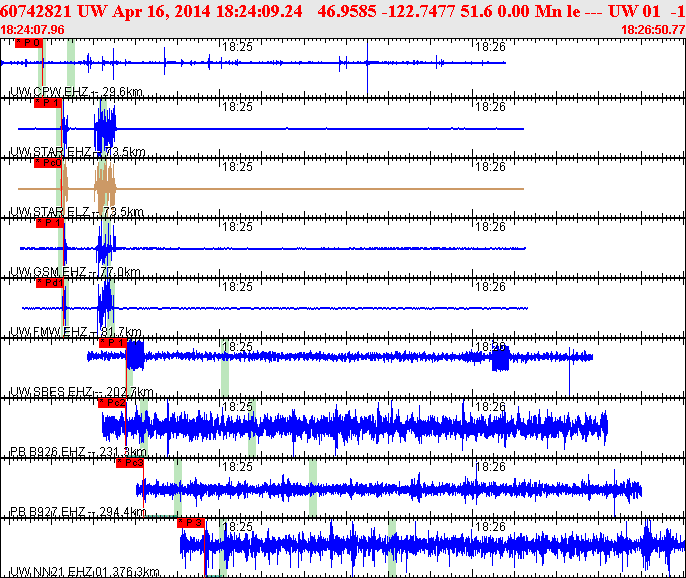Select the red P pick flag on UW.STAR EHZ trace
The height and width of the screenshot is (578, 686).
[x=47, y=103]
